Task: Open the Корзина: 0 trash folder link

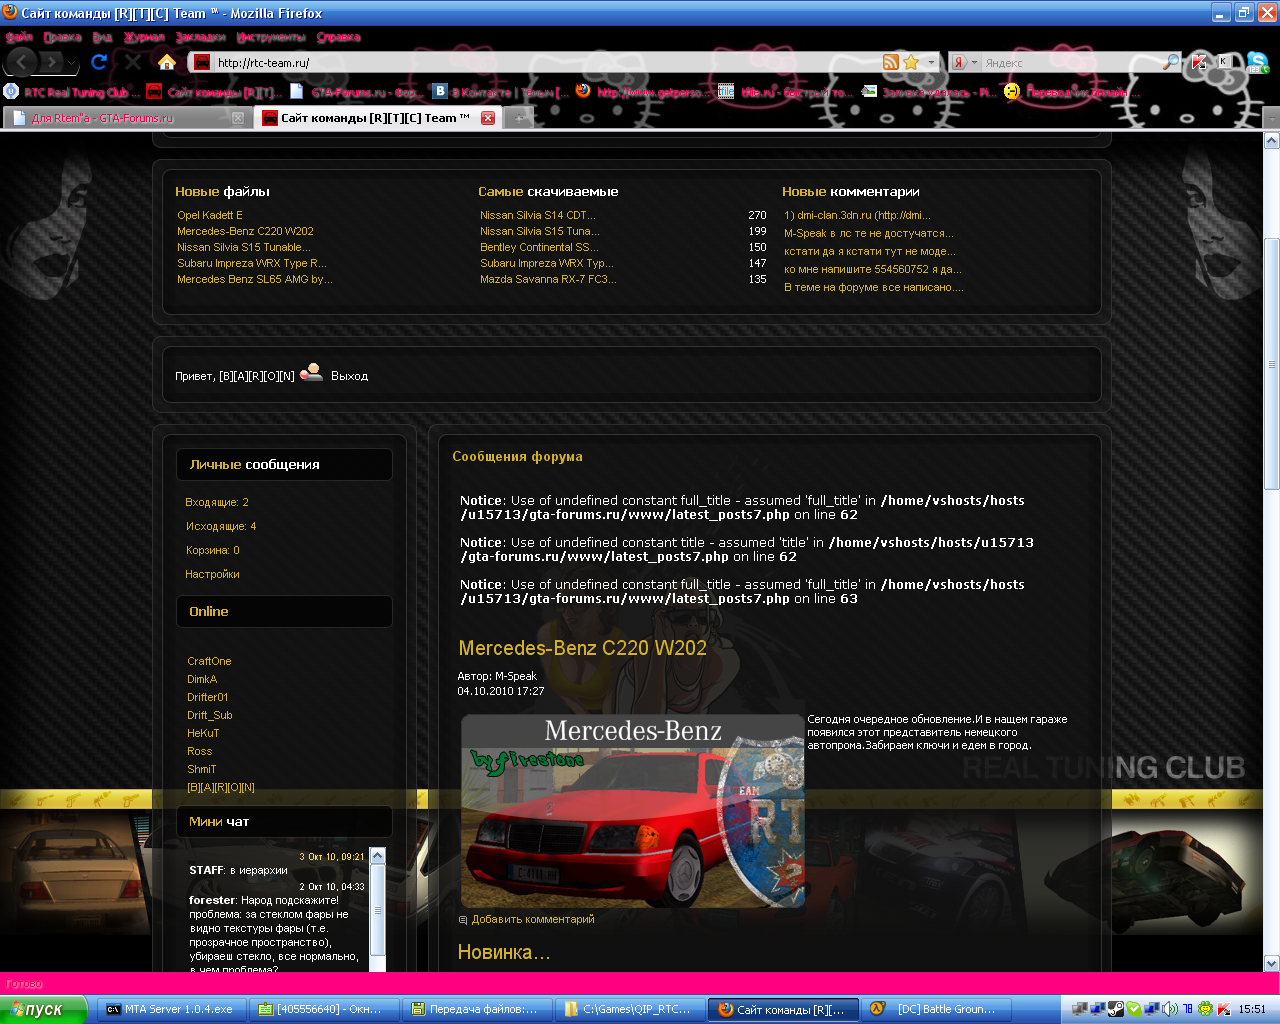Action: 213,550
